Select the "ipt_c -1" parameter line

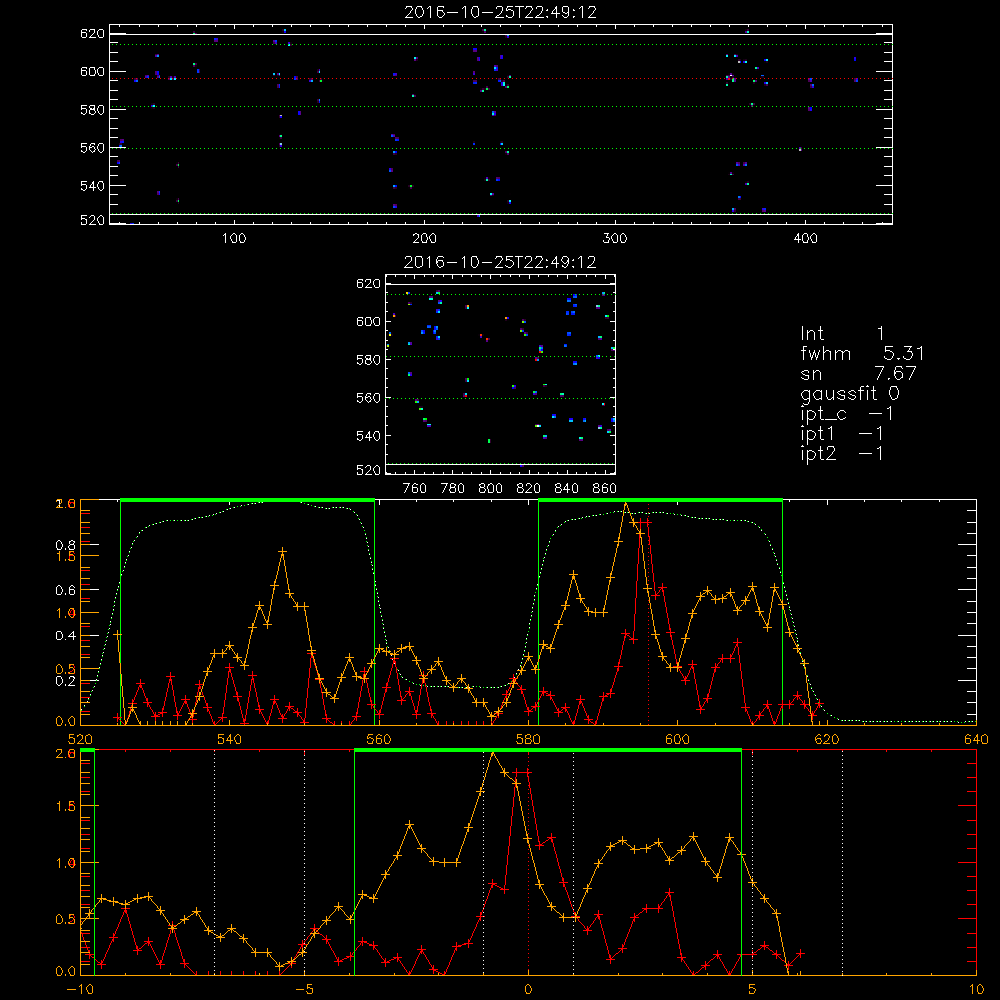tap(847, 414)
